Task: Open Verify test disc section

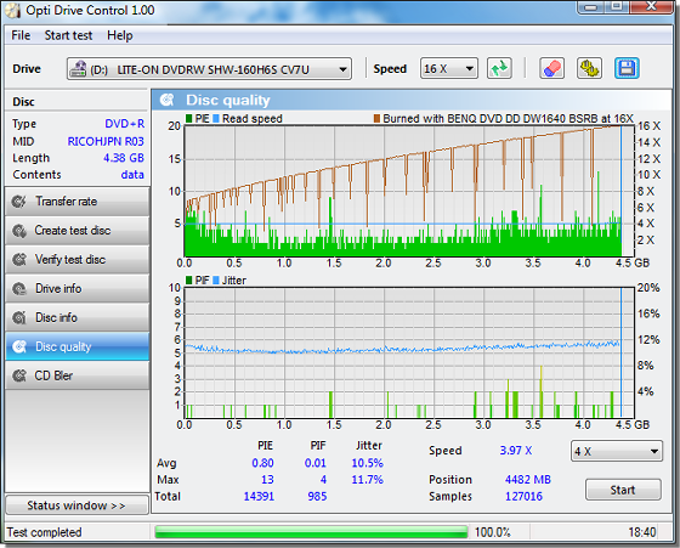Action: [x=77, y=260]
